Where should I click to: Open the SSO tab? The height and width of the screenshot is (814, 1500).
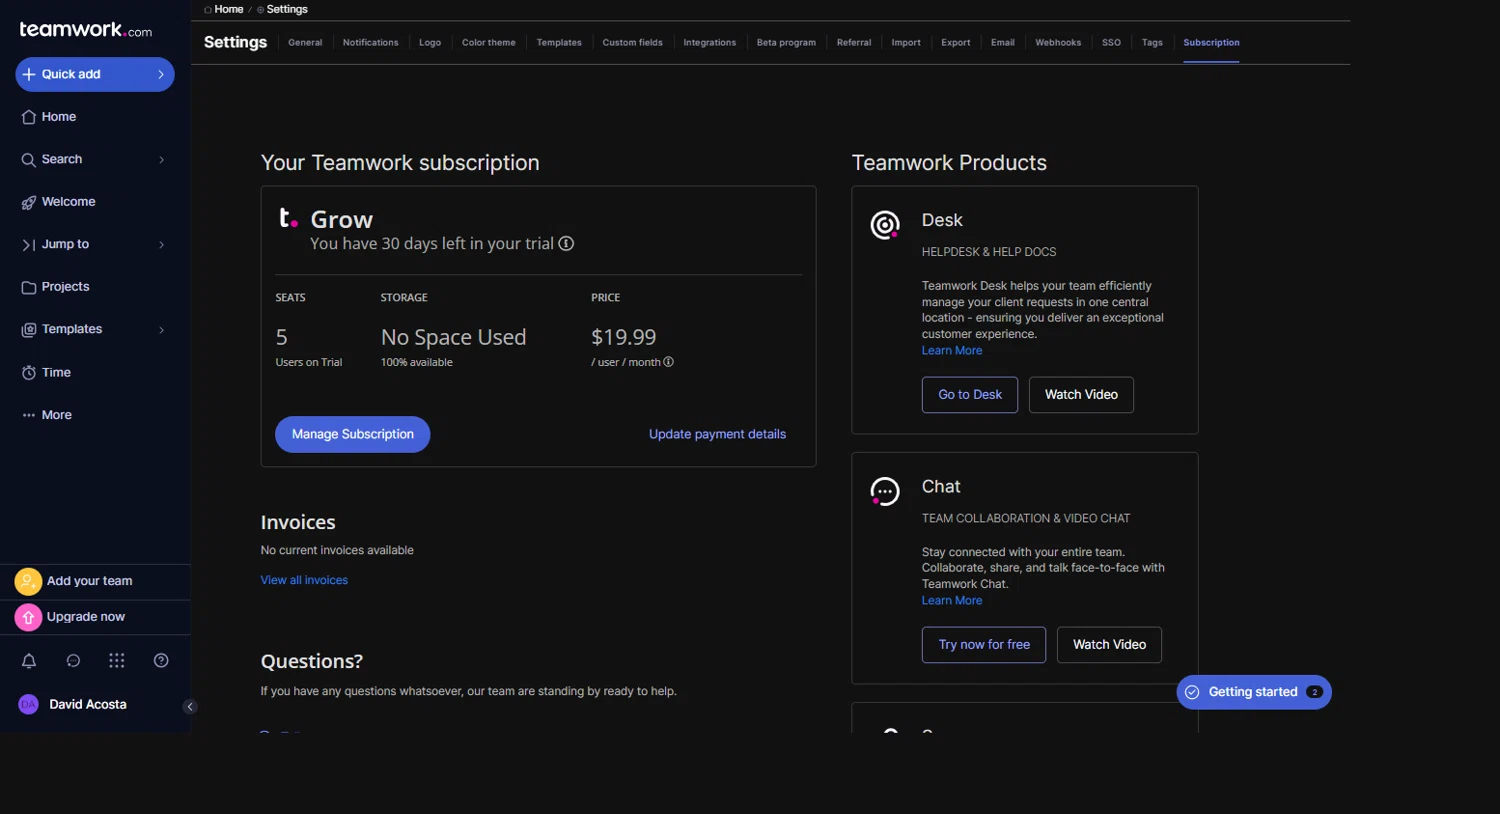click(1111, 43)
